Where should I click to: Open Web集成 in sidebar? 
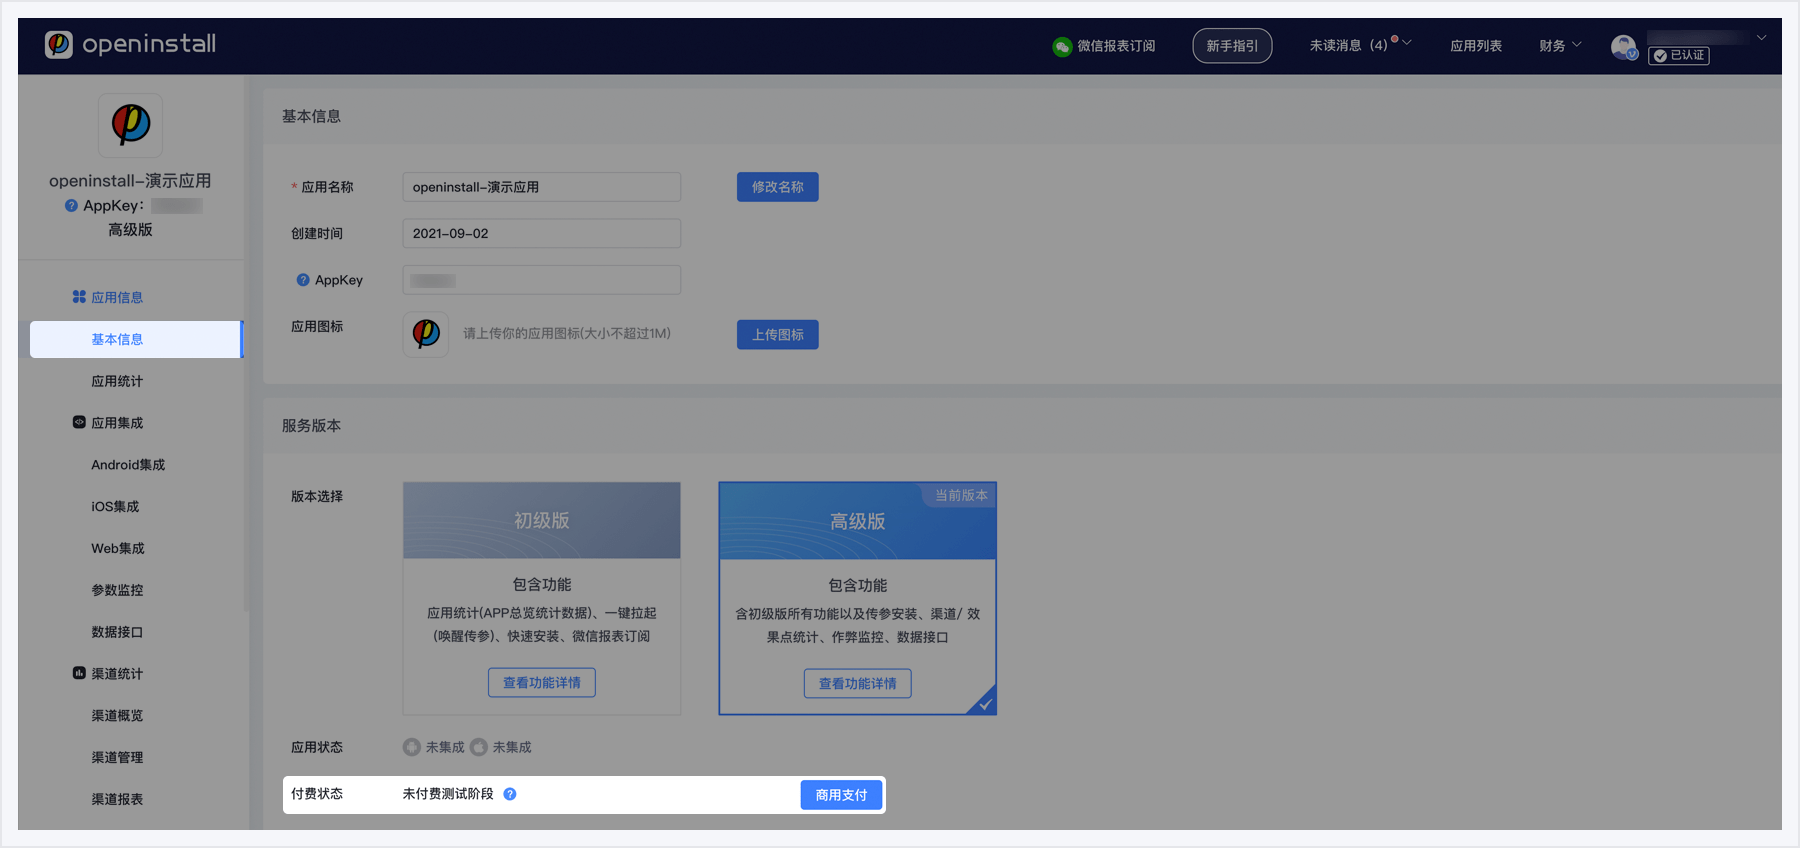pos(118,548)
